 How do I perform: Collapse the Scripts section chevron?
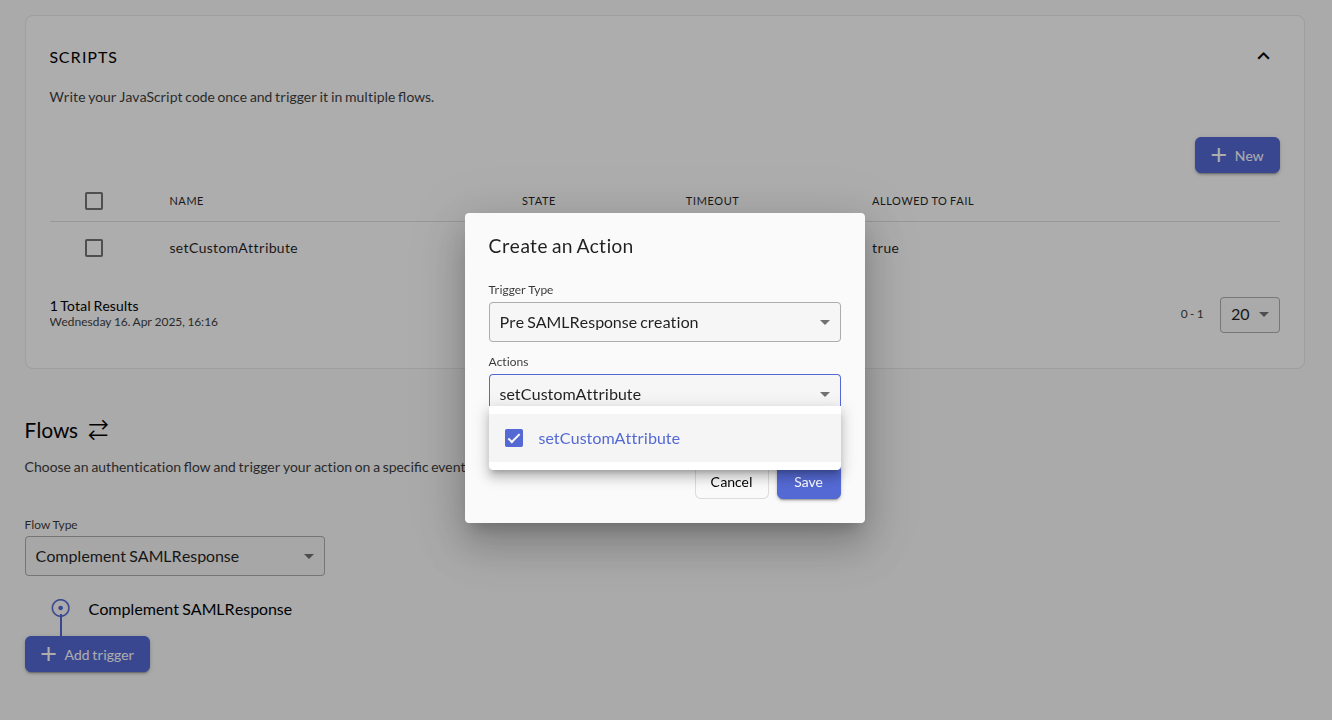coord(1263,56)
